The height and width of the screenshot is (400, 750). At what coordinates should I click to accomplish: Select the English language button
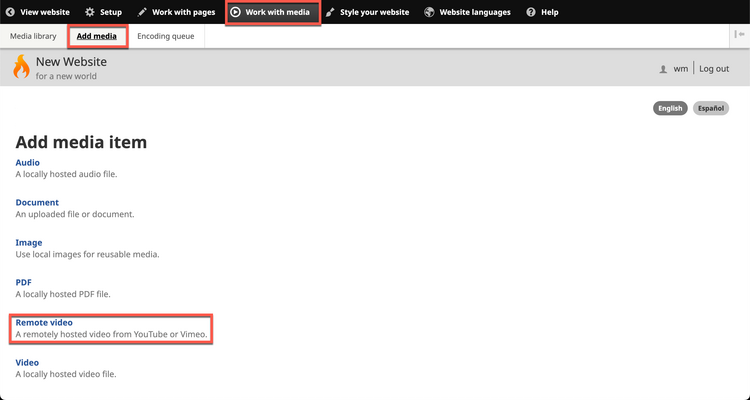670,108
